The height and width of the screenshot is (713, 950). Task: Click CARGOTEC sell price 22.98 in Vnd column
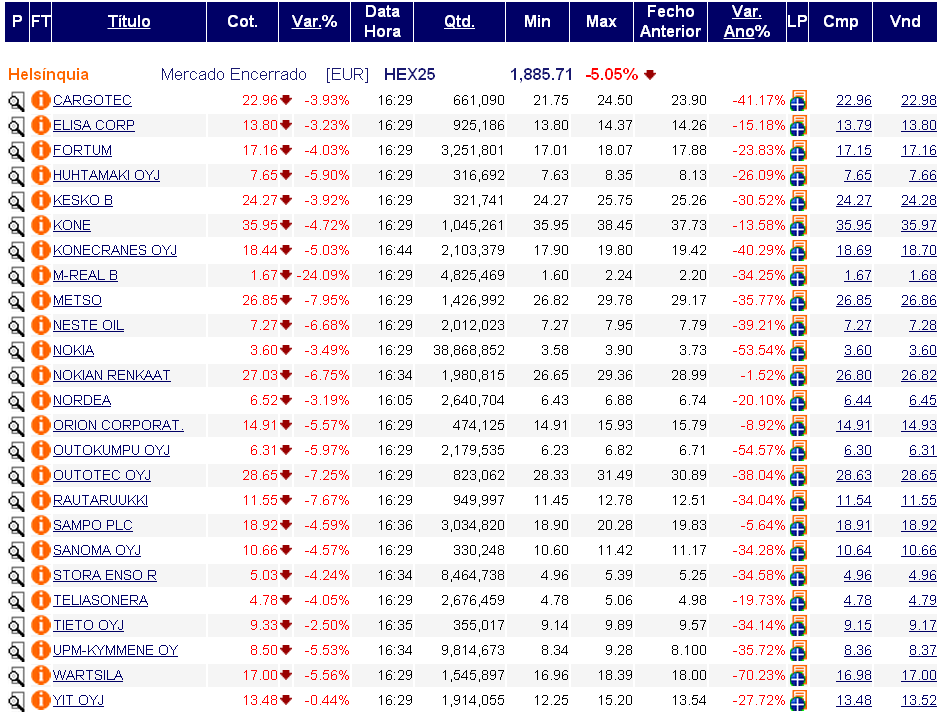click(918, 100)
